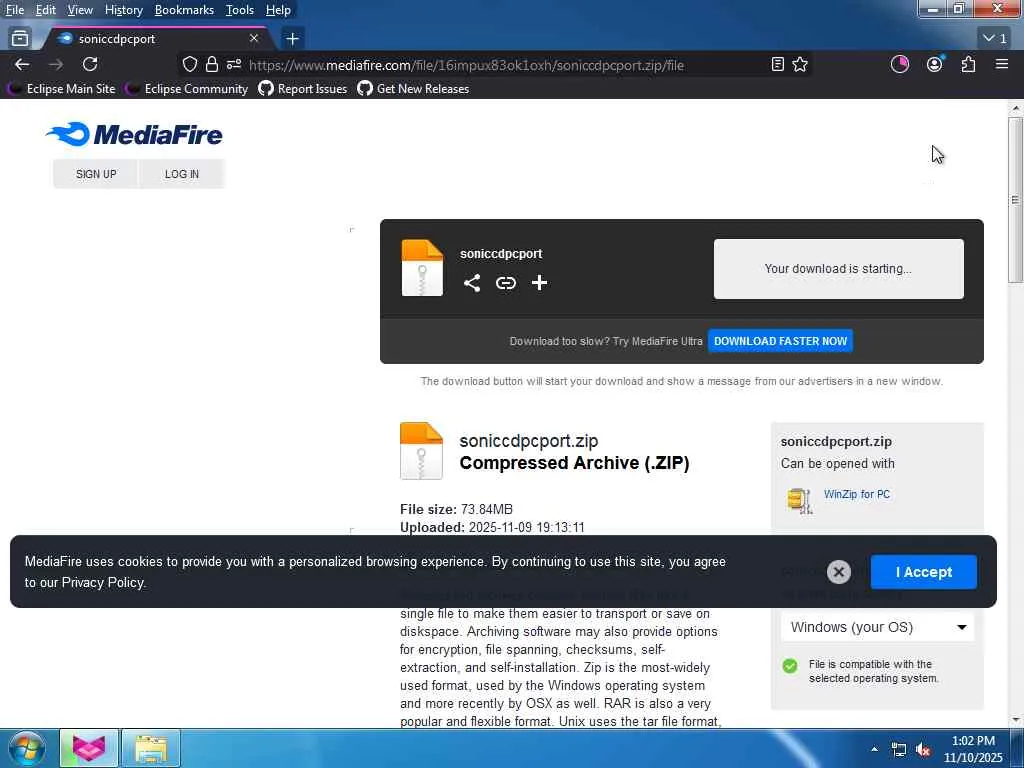
Task: Click DOWNLOAD FASTER NOW button
Action: coord(780,341)
